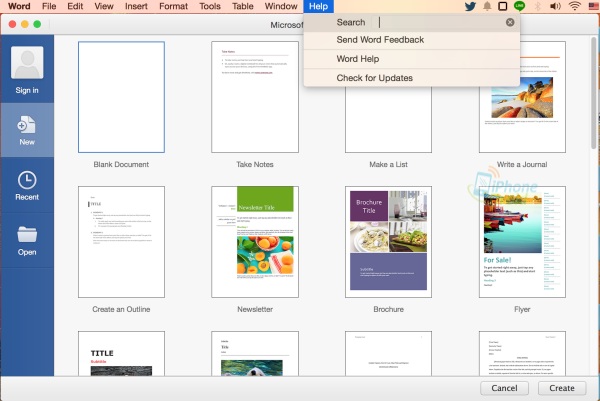Click the Cancel button
600x401 pixels.
point(504,388)
